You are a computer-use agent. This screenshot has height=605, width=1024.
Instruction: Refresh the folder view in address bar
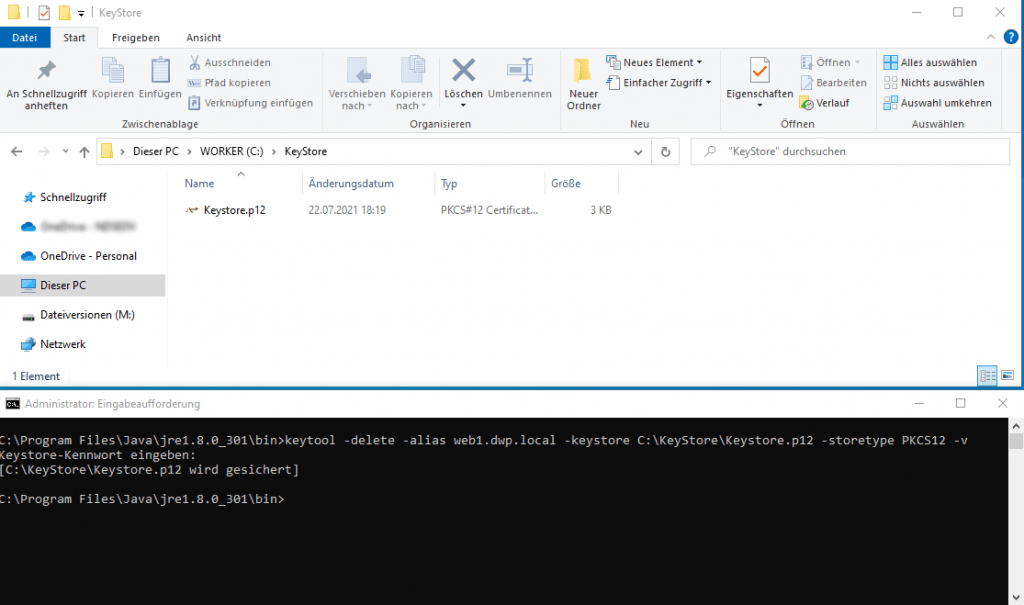pyautogui.click(x=665, y=152)
